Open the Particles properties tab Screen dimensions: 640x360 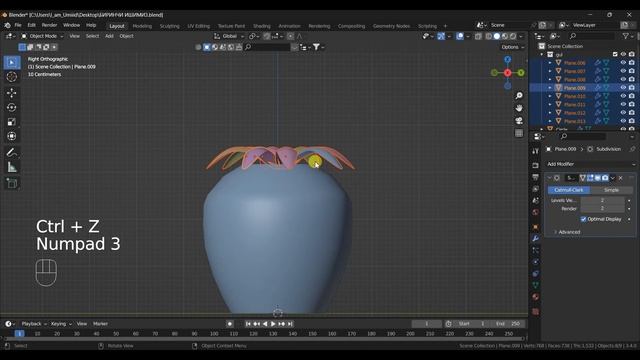point(536,250)
